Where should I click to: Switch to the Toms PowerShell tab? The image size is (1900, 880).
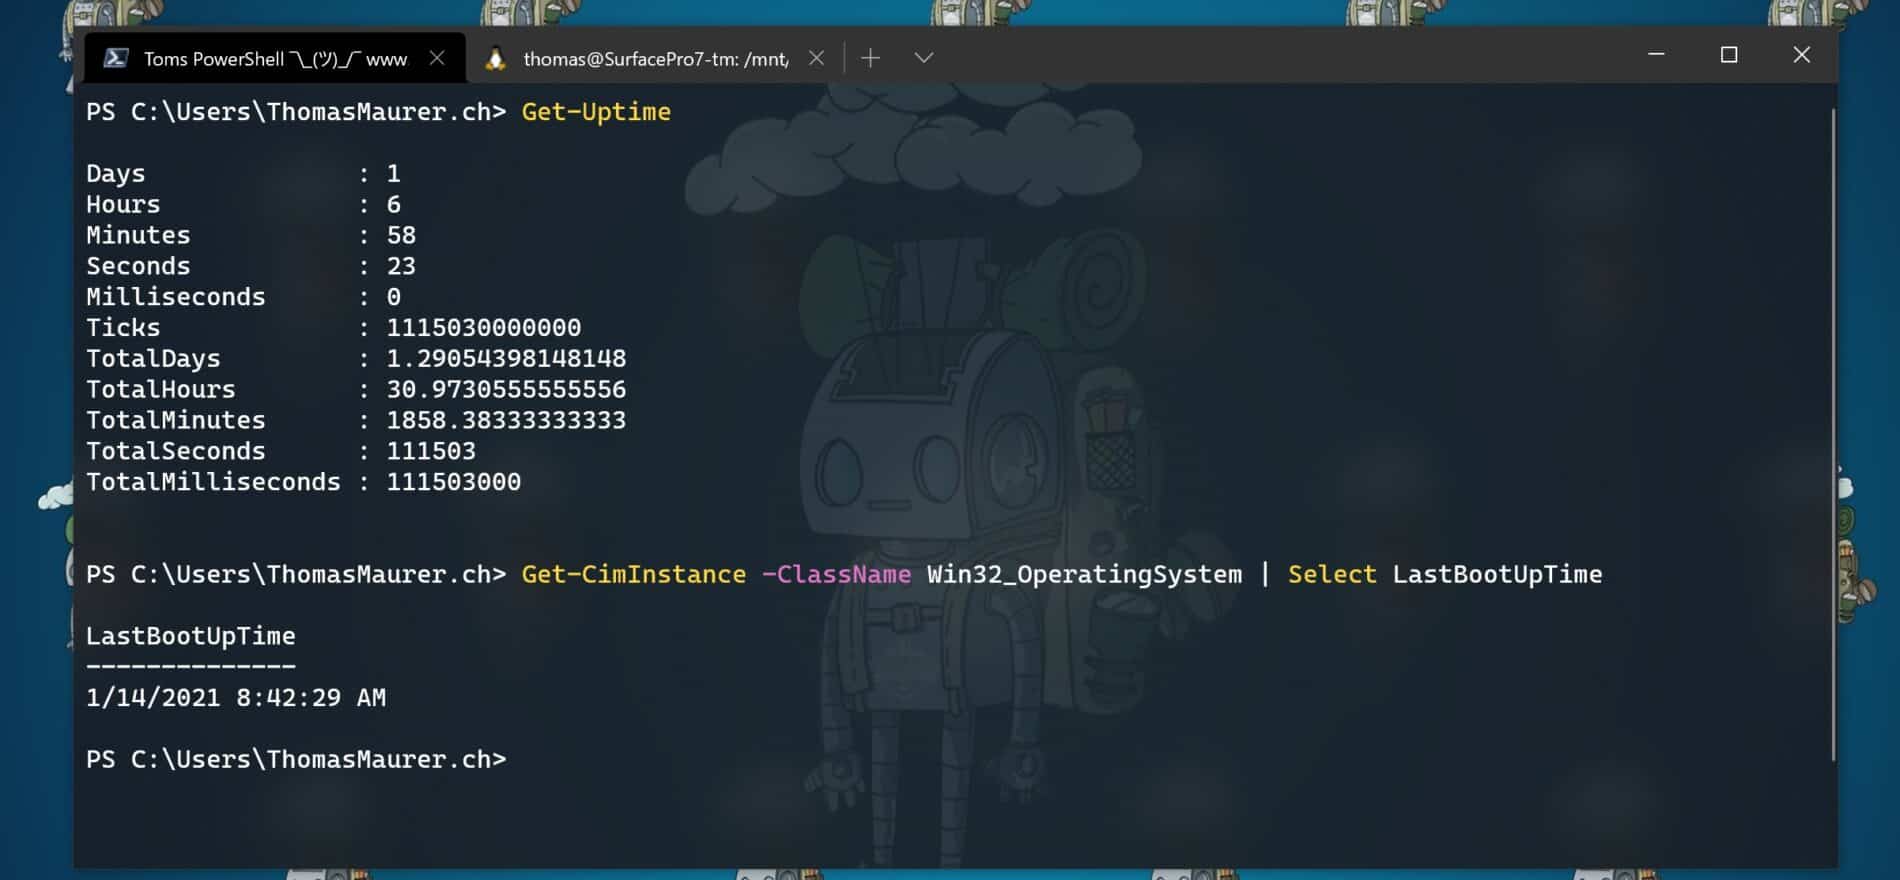click(x=275, y=58)
